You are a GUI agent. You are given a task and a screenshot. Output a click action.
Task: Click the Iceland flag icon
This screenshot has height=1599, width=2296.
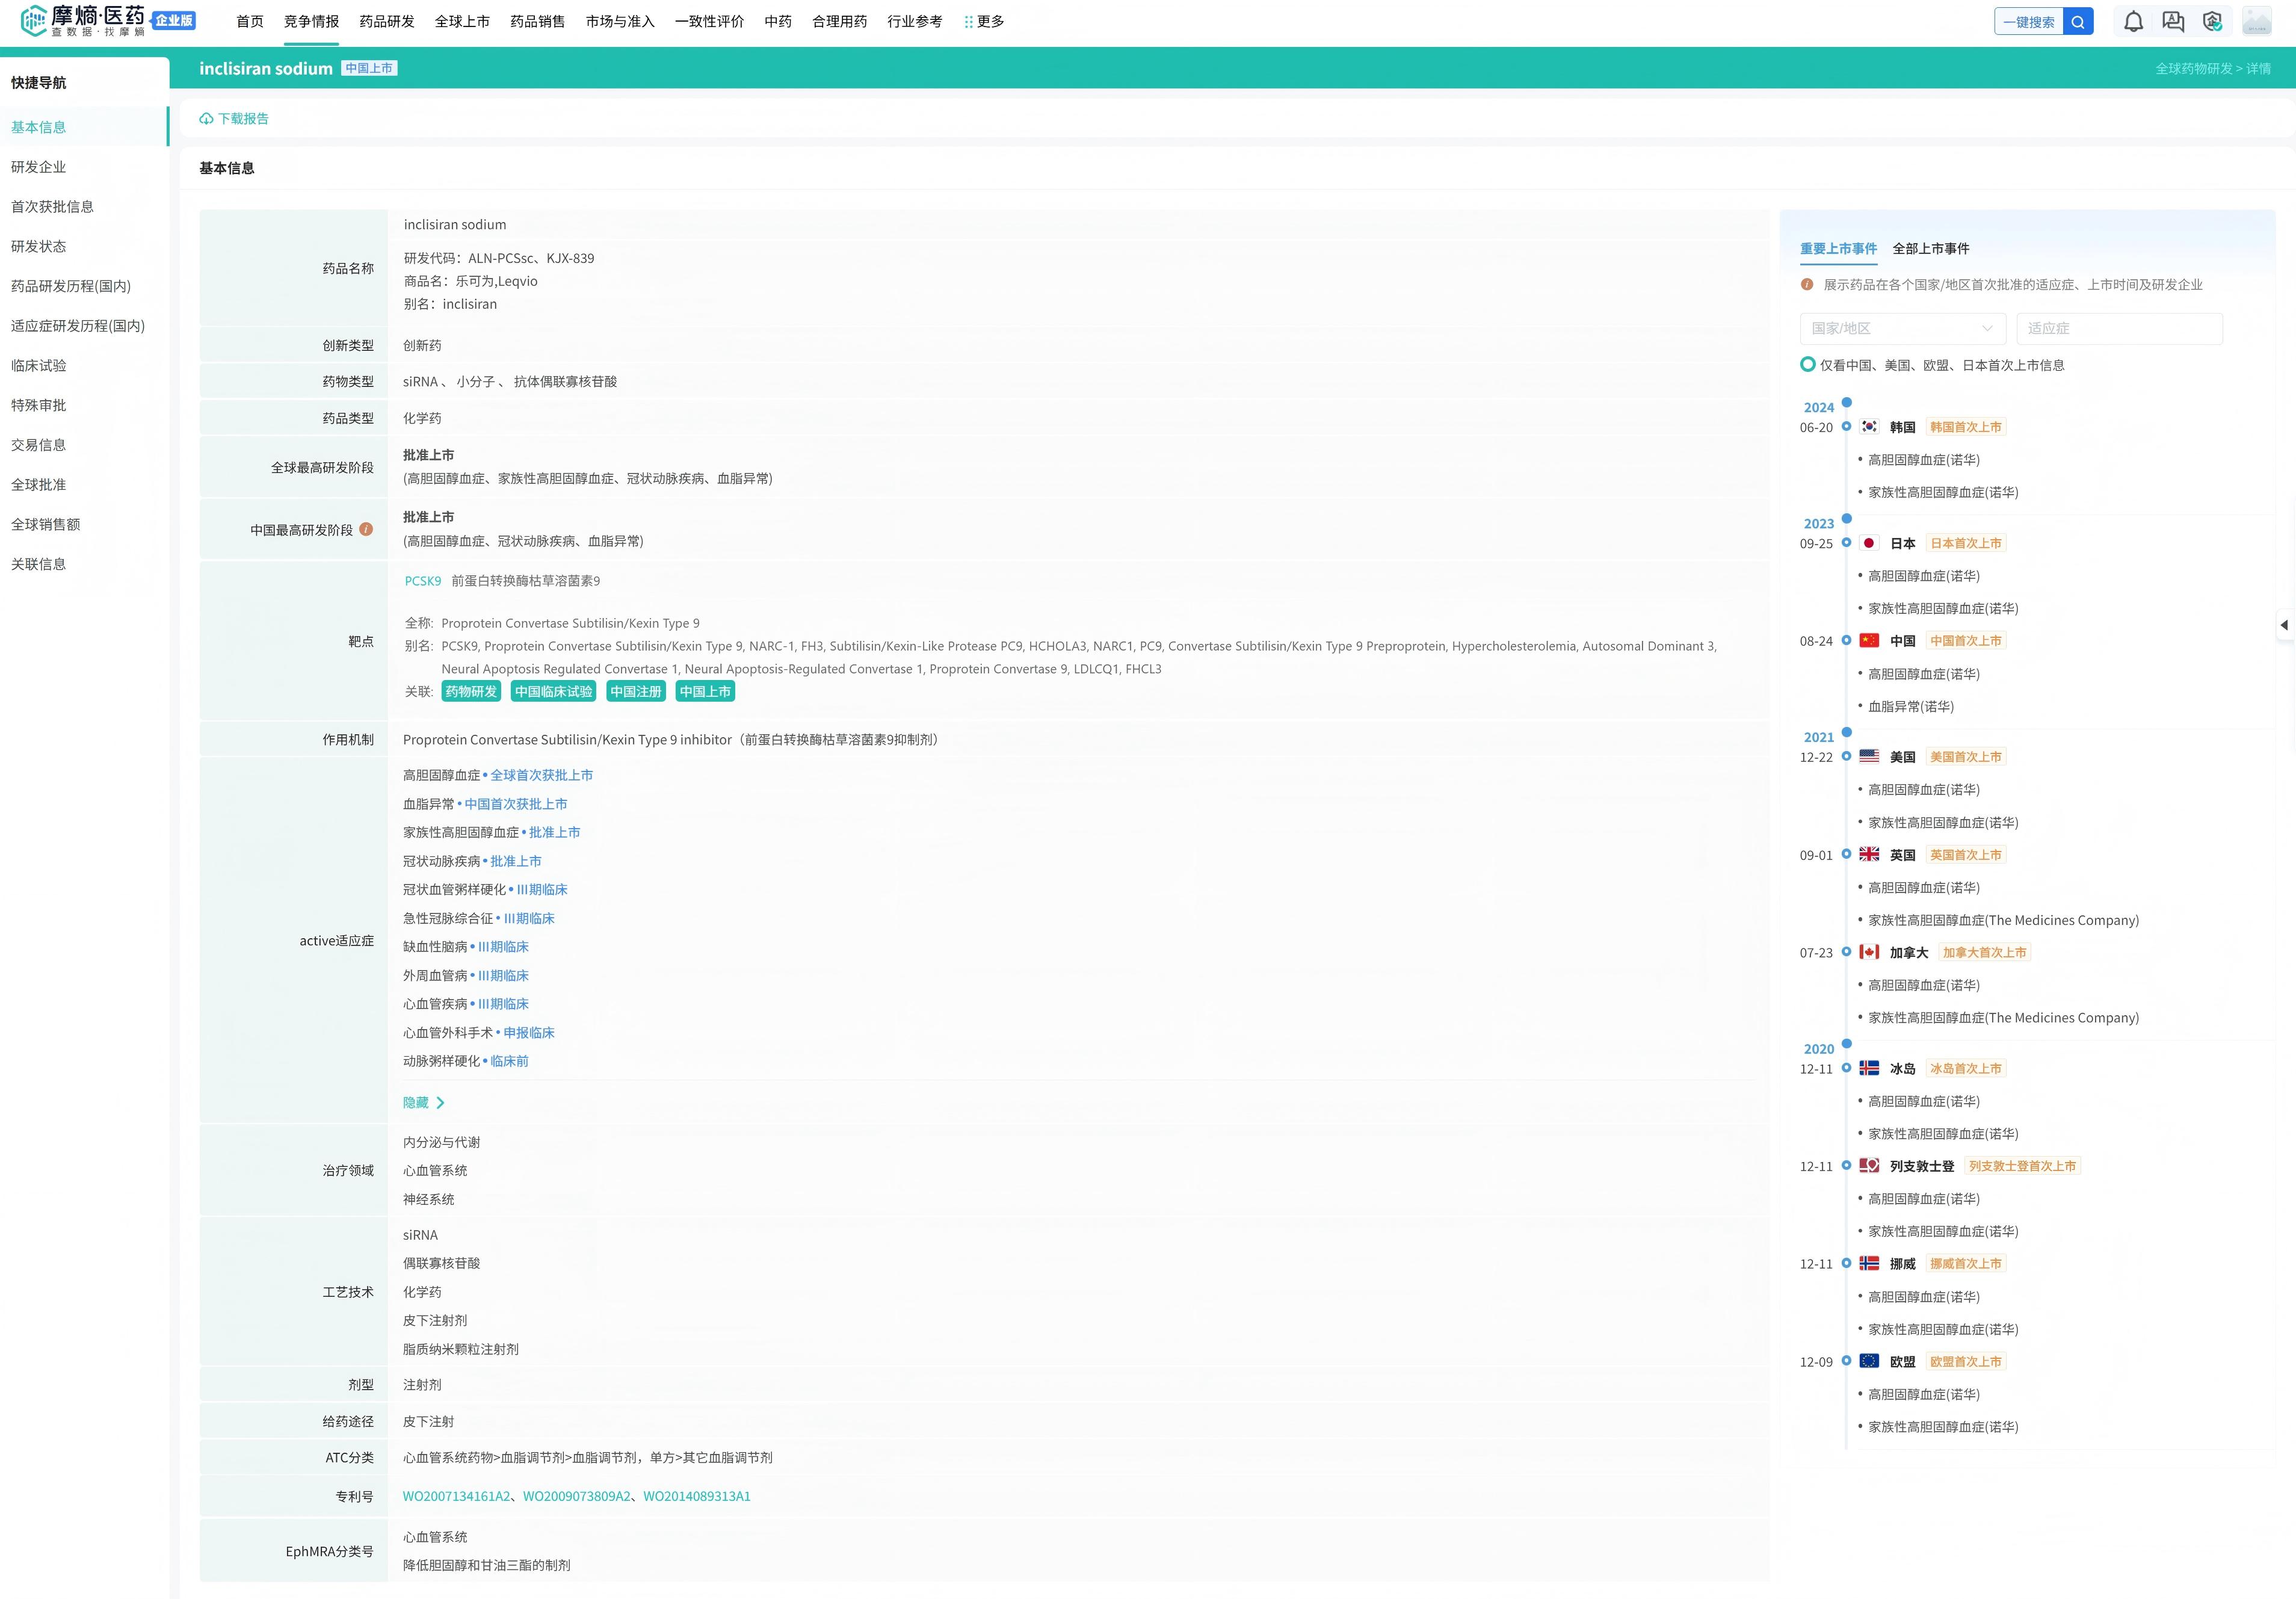[x=1869, y=1069]
